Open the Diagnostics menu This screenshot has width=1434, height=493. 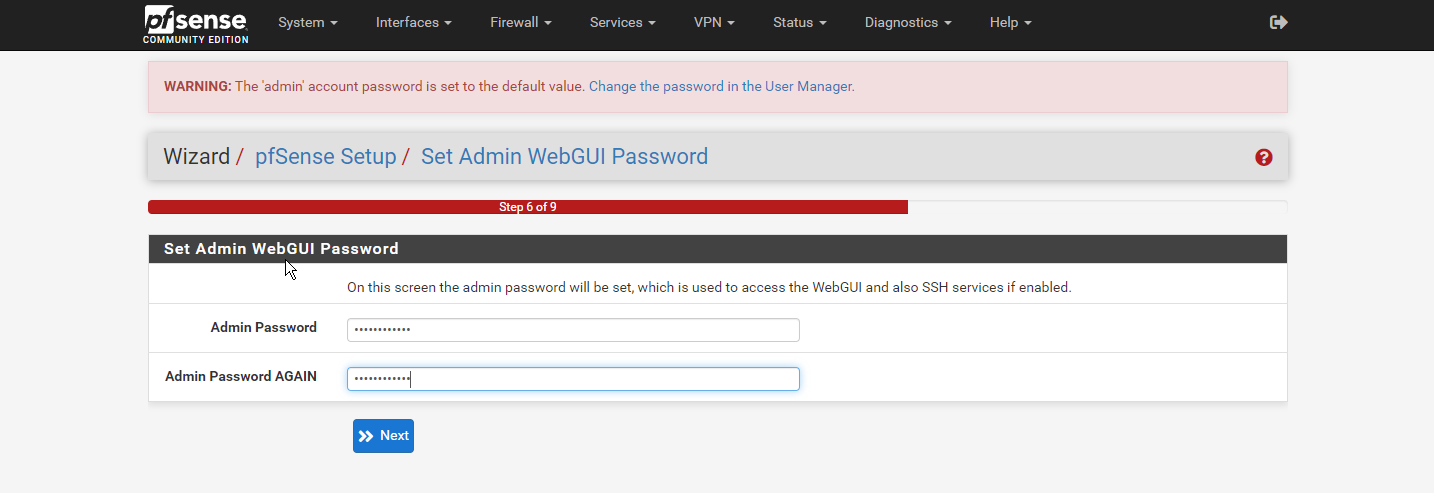908,22
